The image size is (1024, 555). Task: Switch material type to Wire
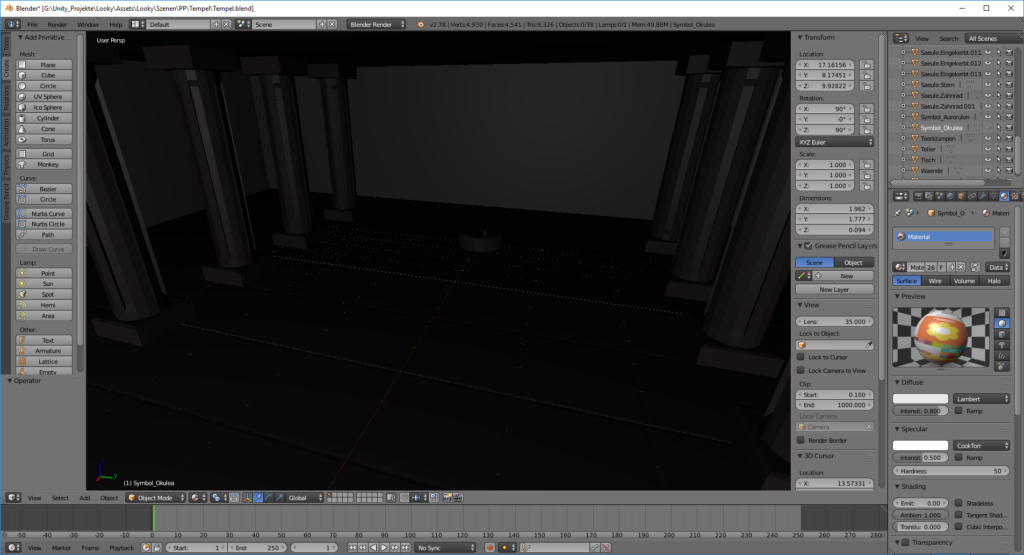pyautogui.click(x=935, y=281)
